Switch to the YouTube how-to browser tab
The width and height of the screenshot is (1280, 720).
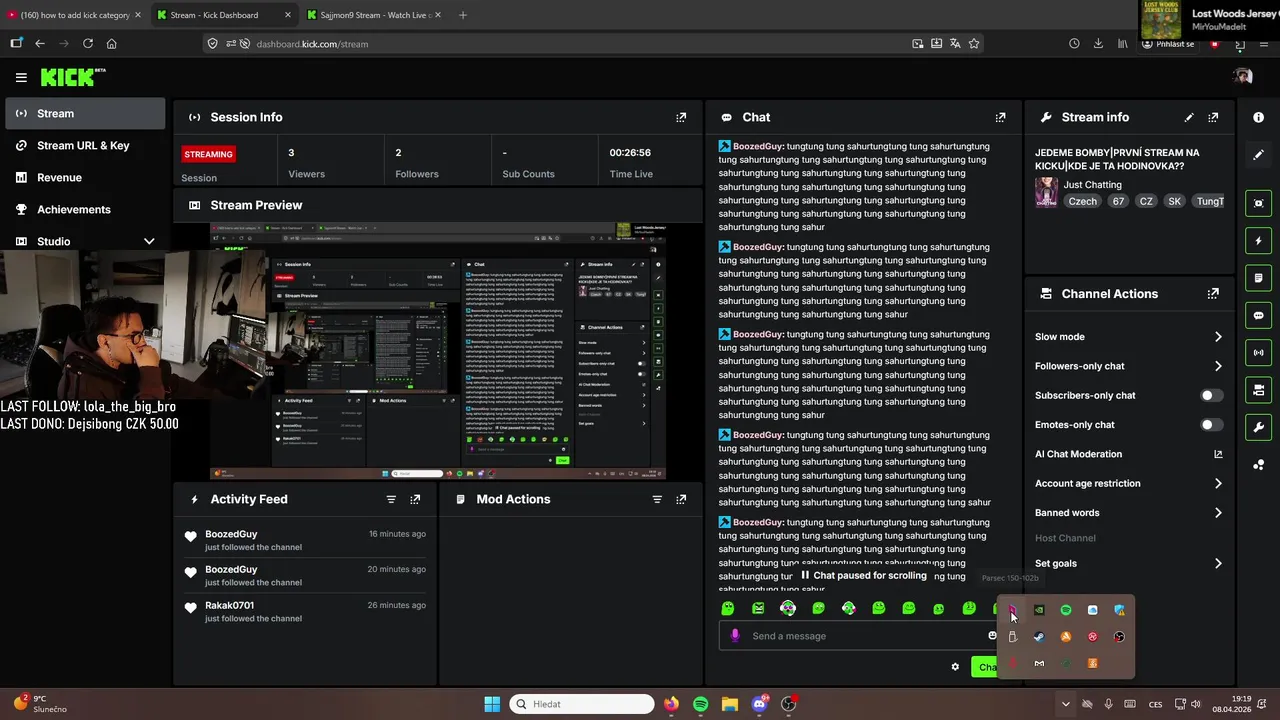coord(75,15)
